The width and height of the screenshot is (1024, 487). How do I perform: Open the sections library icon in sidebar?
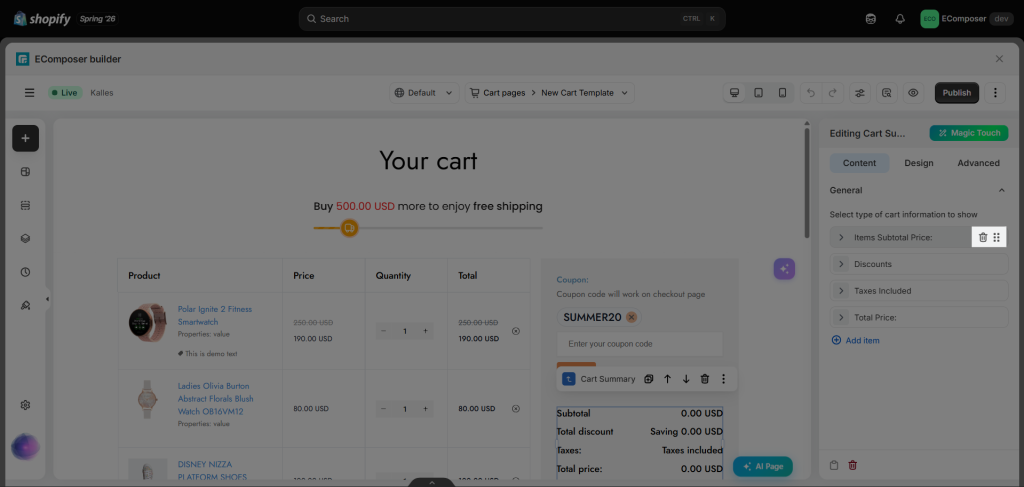pyautogui.click(x=25, y=172)
